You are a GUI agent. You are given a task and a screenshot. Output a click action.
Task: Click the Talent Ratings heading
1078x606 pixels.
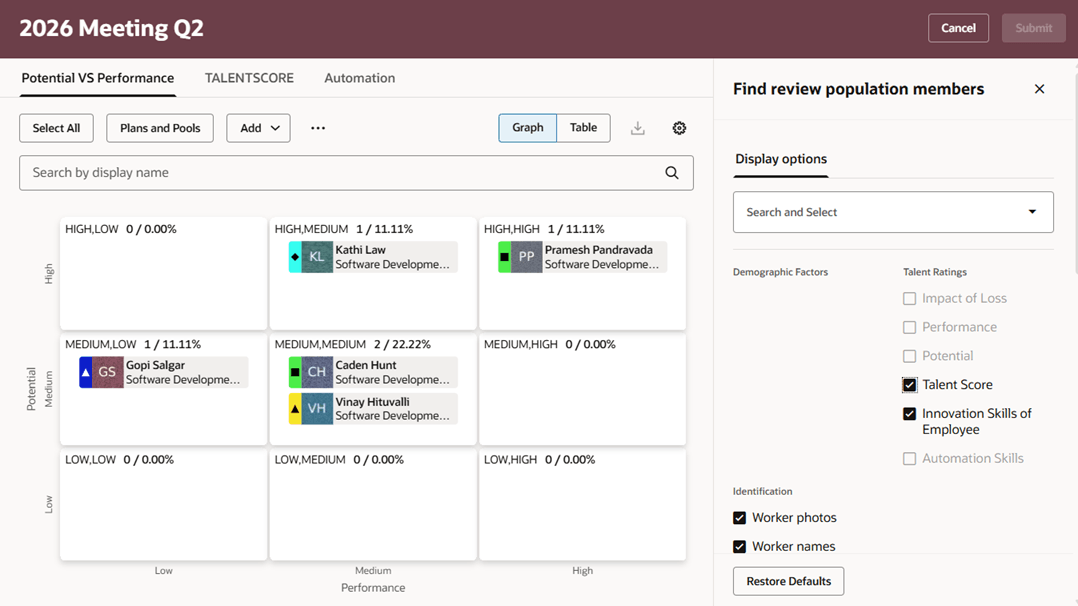(935, 272)
